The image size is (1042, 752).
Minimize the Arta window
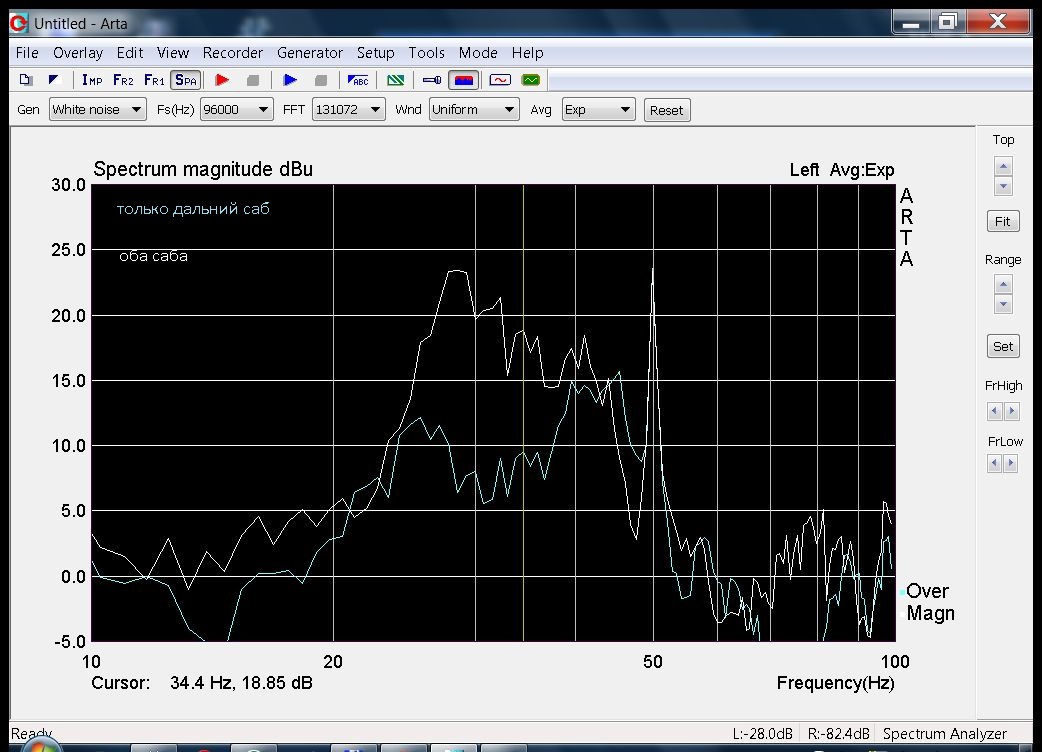click(x=910, y=22)
